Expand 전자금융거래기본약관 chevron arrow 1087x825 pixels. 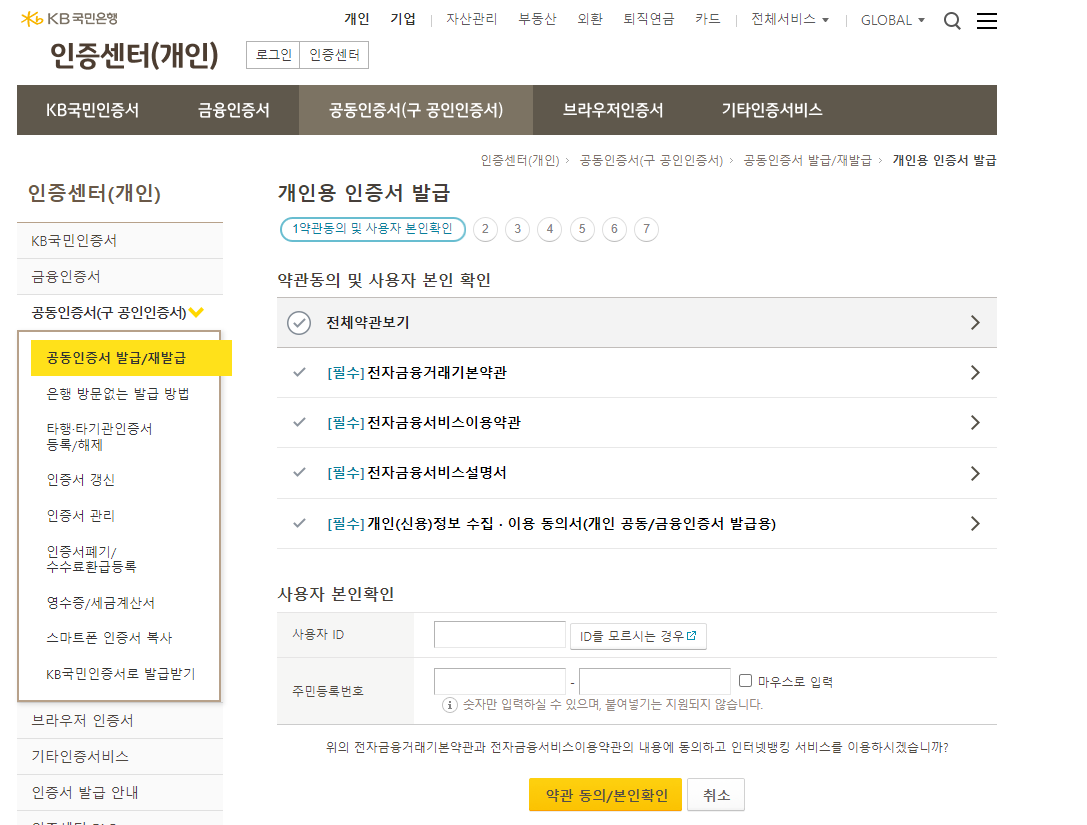(x=975, y=372)
